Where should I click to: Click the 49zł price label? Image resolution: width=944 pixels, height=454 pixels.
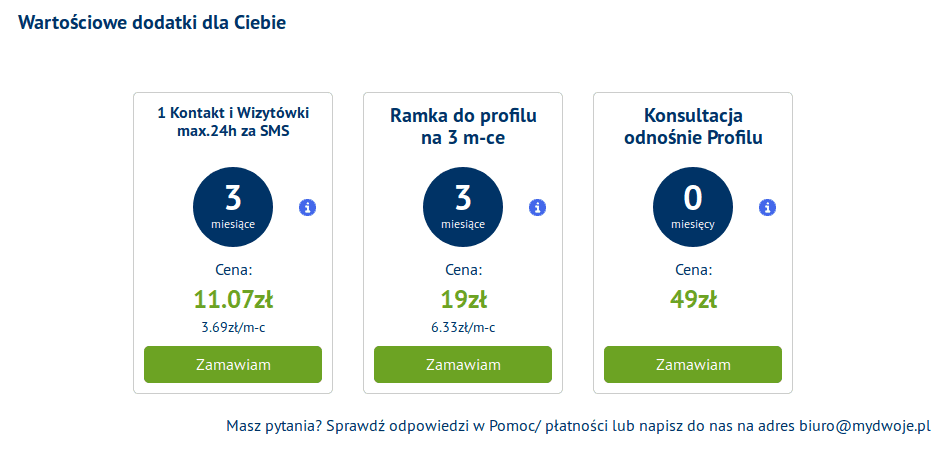693,299
